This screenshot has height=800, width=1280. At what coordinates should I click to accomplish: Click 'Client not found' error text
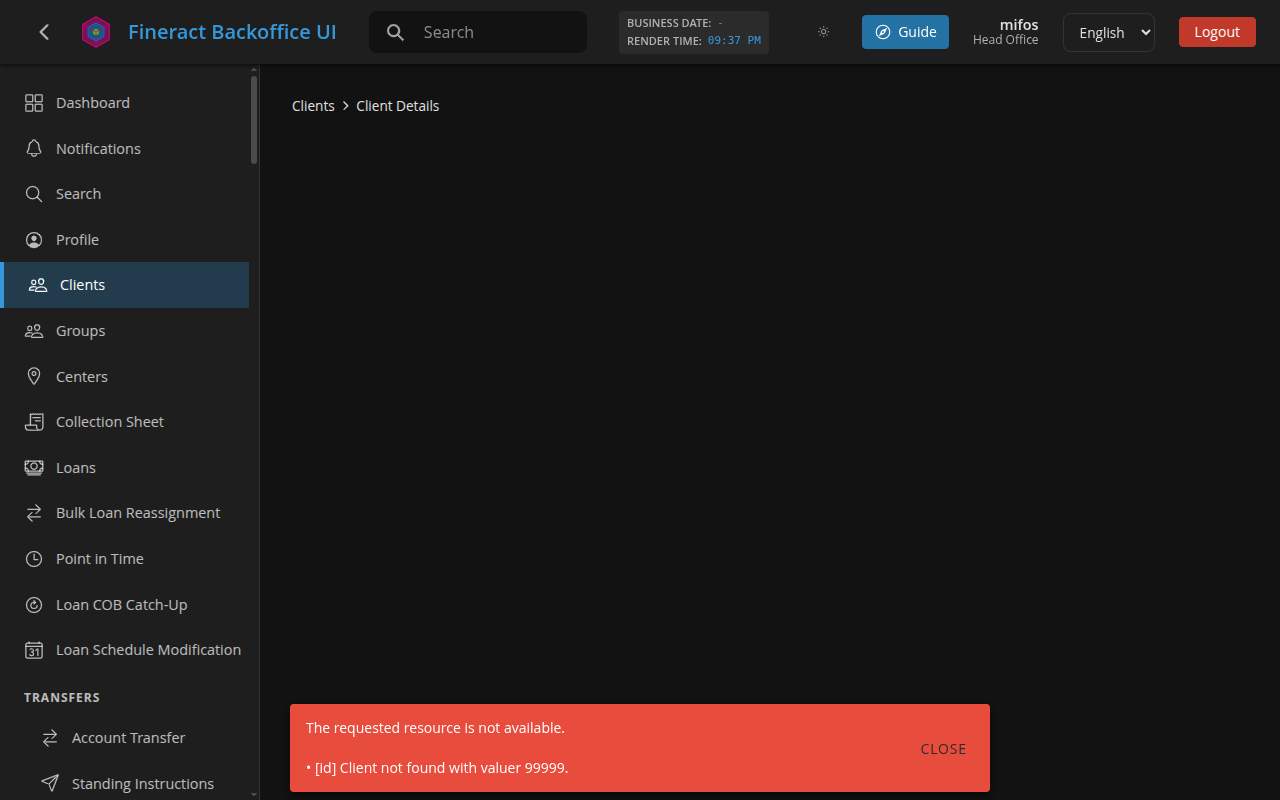pos(437,768)
